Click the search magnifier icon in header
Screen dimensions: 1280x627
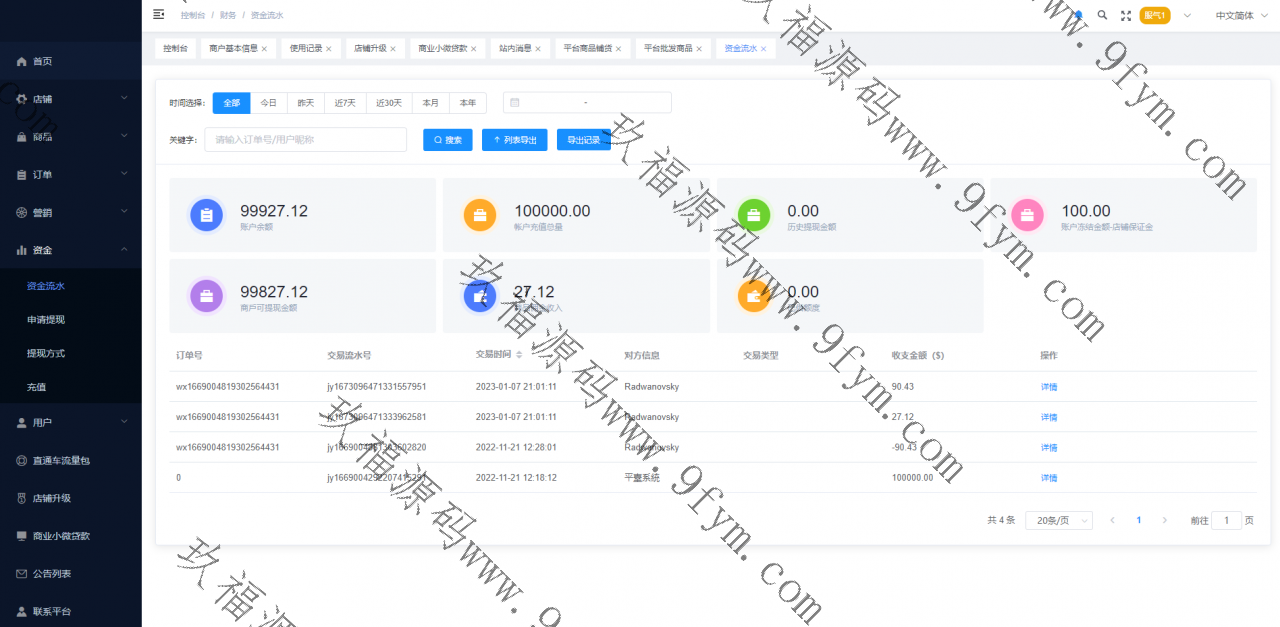[1102, 15]
